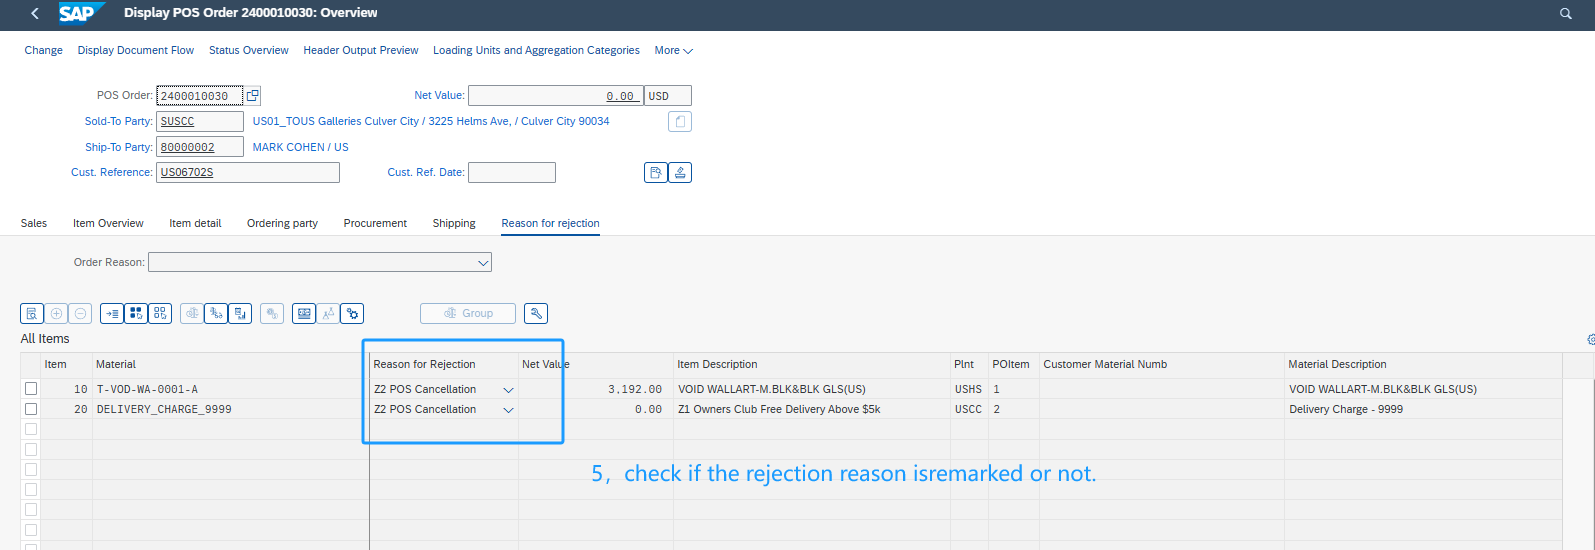Expand rejection reason dropdown for item 20
Image resolution: width=1595 pixels, height=550 pixels.
tap(508, 410)
